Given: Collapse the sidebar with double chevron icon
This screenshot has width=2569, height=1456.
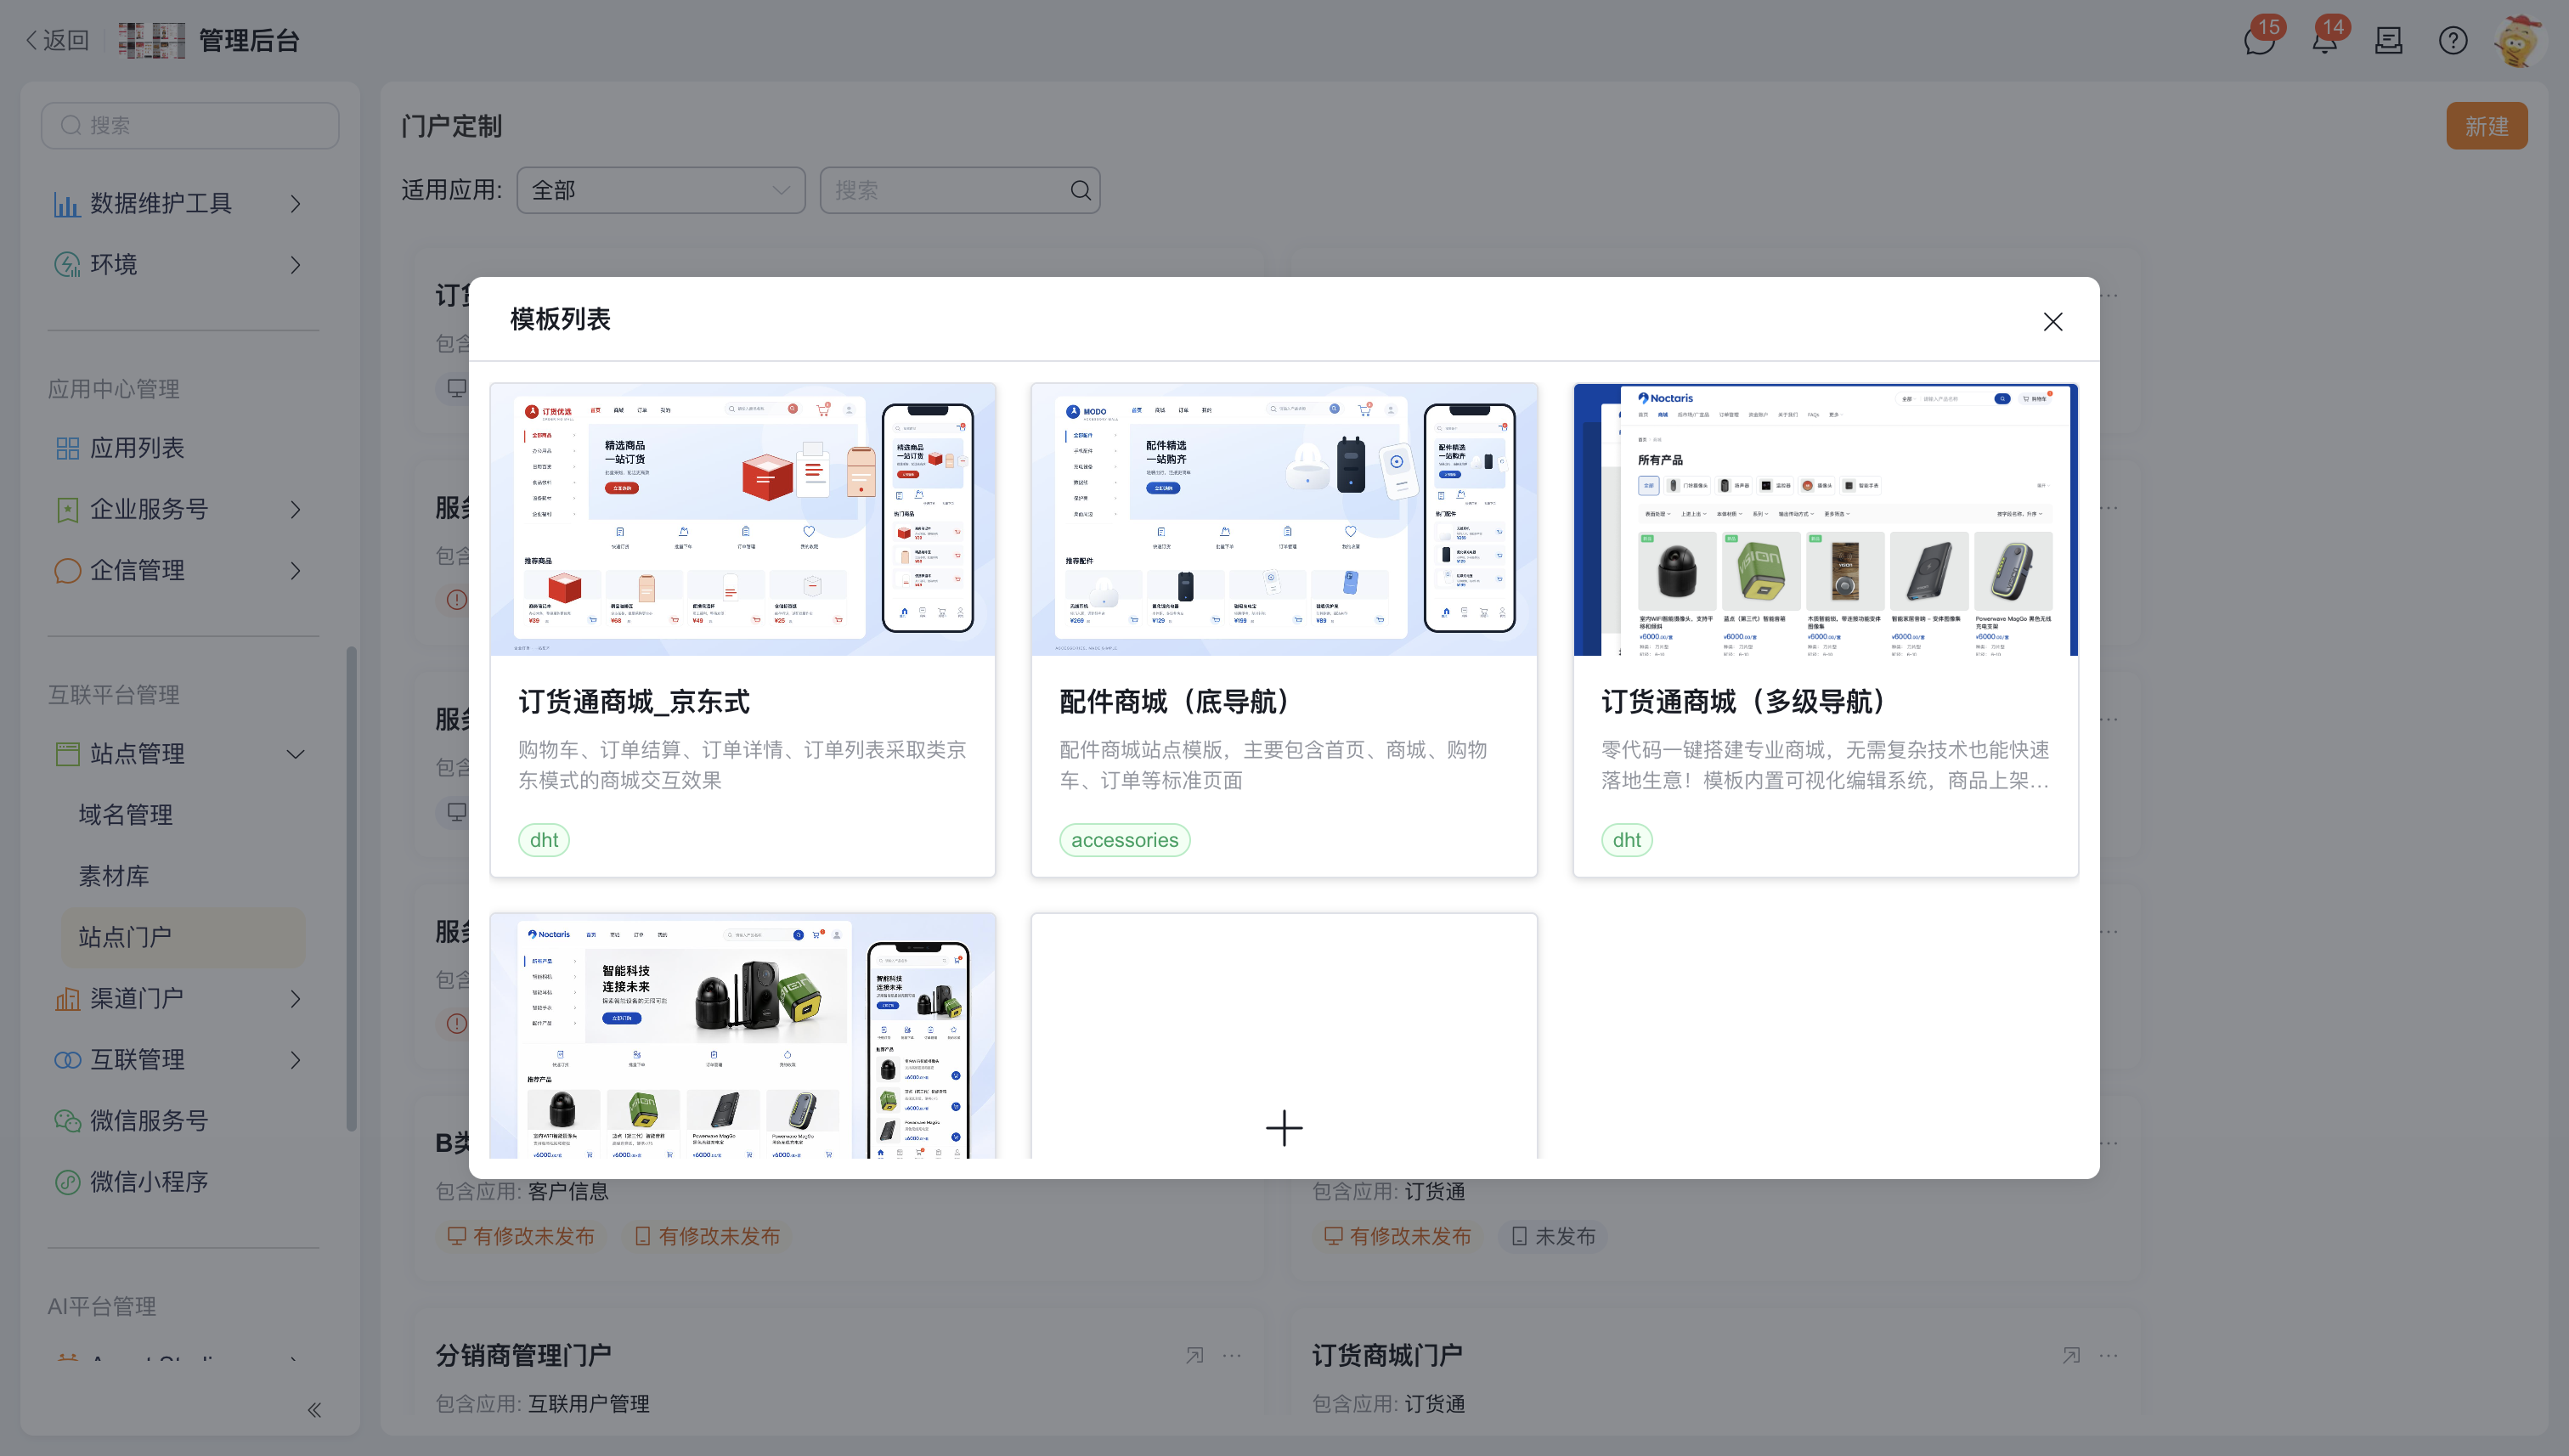Looking at the screenshot, I should pyautogui.click(x=314, y=1410).
